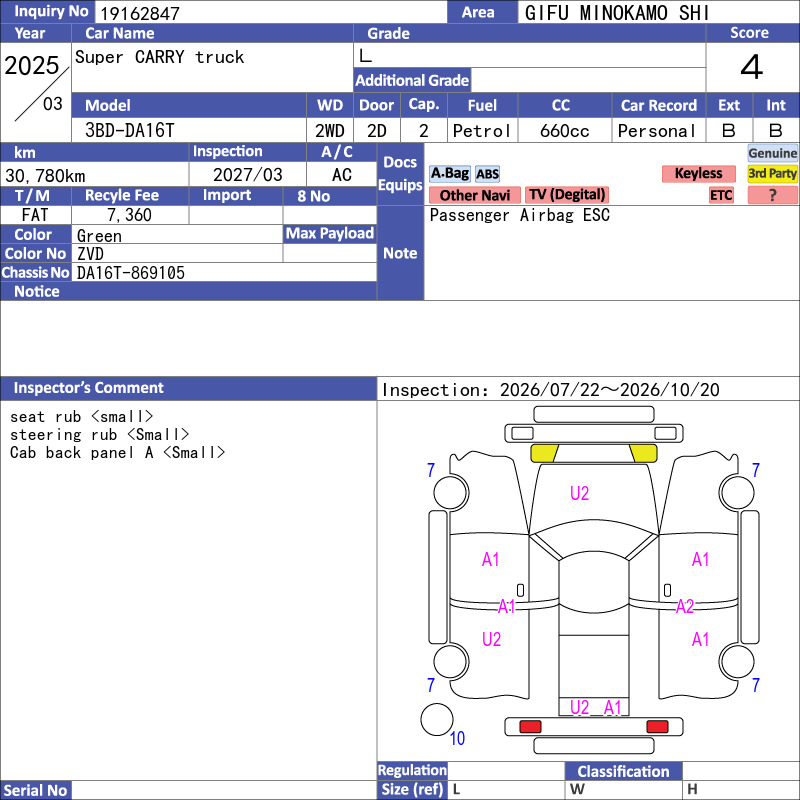Click the spare tire circle marked 10
This screenshot has width=800, height=800.
(437, 719)
